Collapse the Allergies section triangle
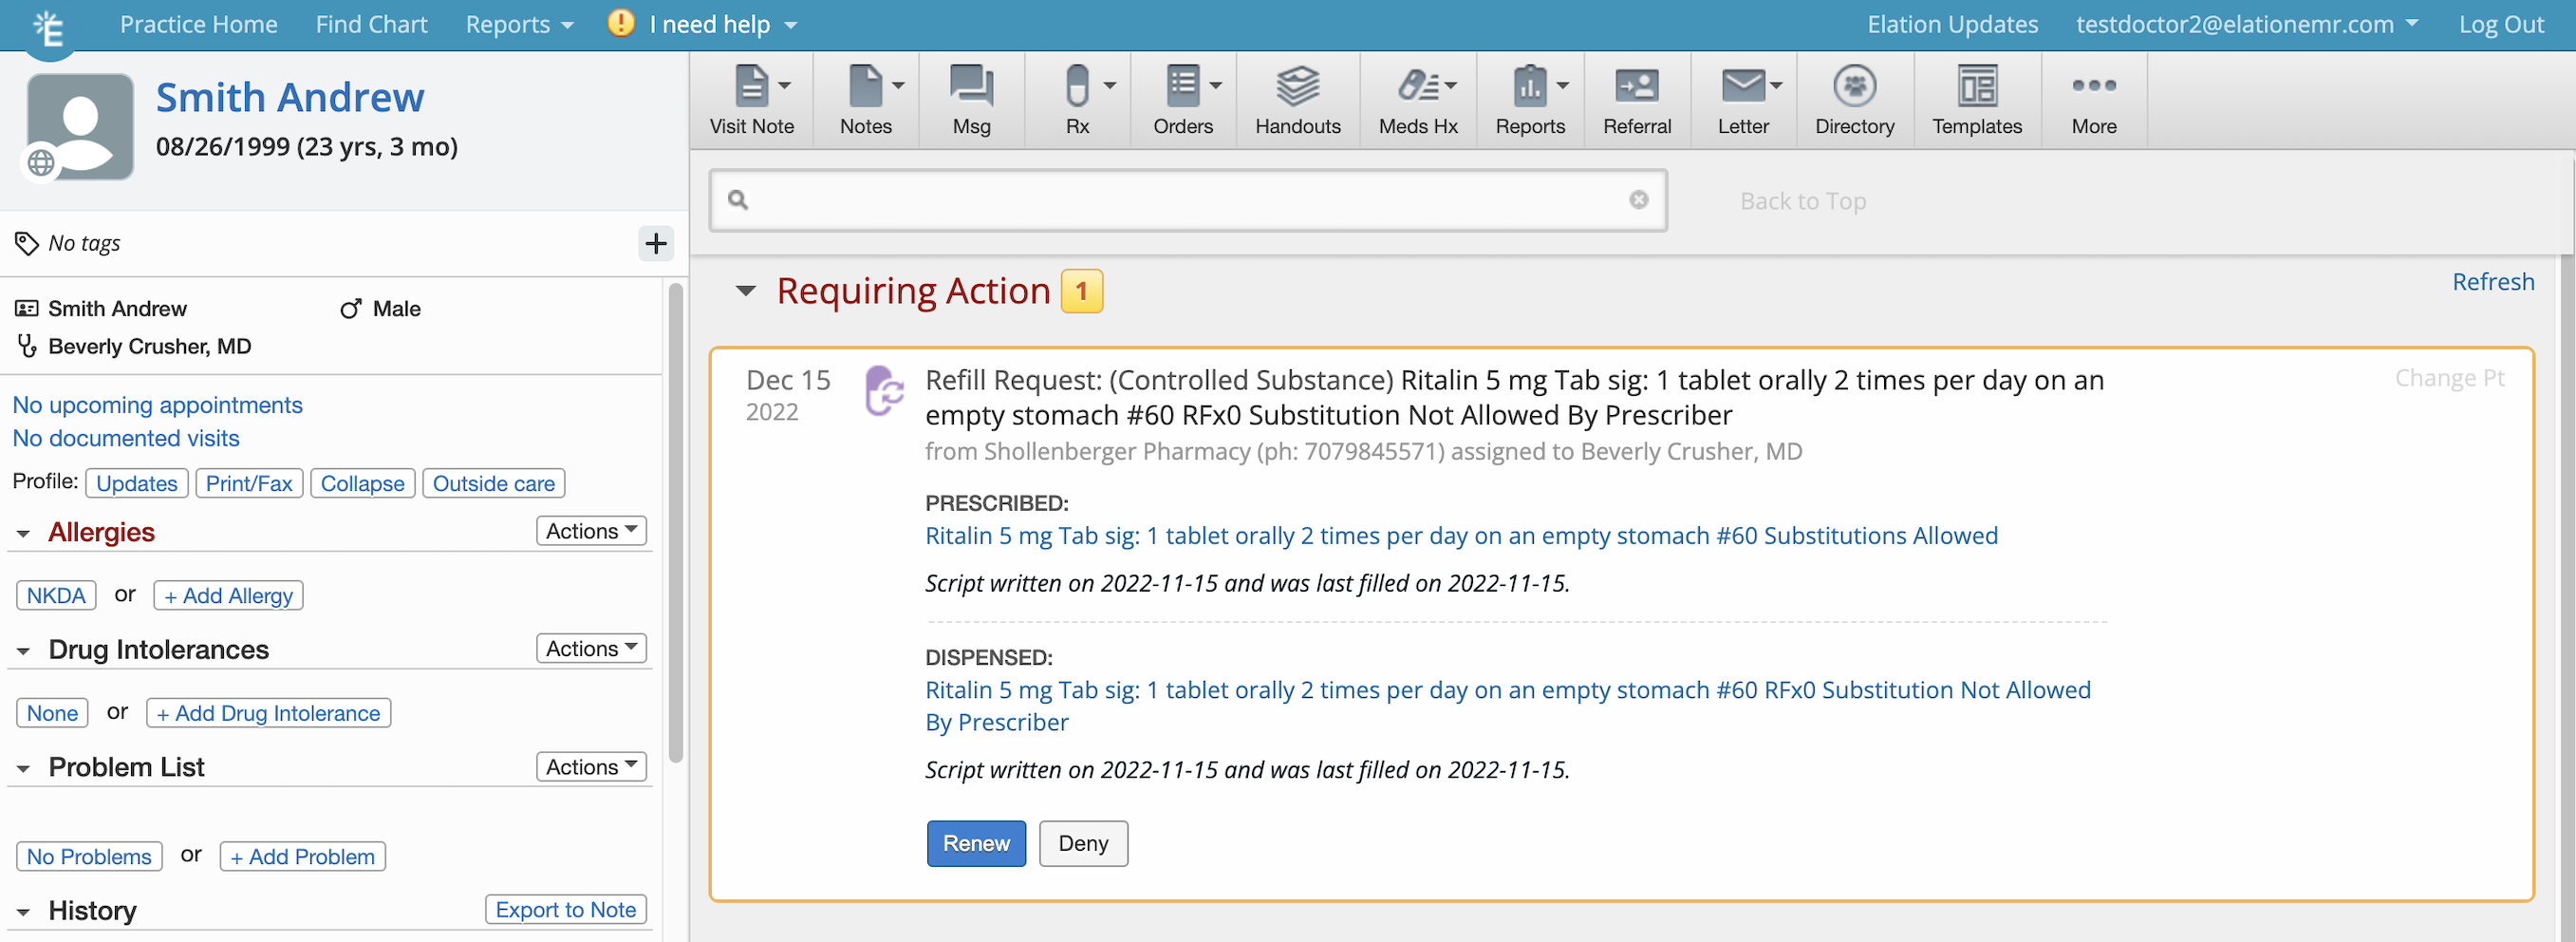This screenshot has height=942, width=2576. tap(23, 534)
